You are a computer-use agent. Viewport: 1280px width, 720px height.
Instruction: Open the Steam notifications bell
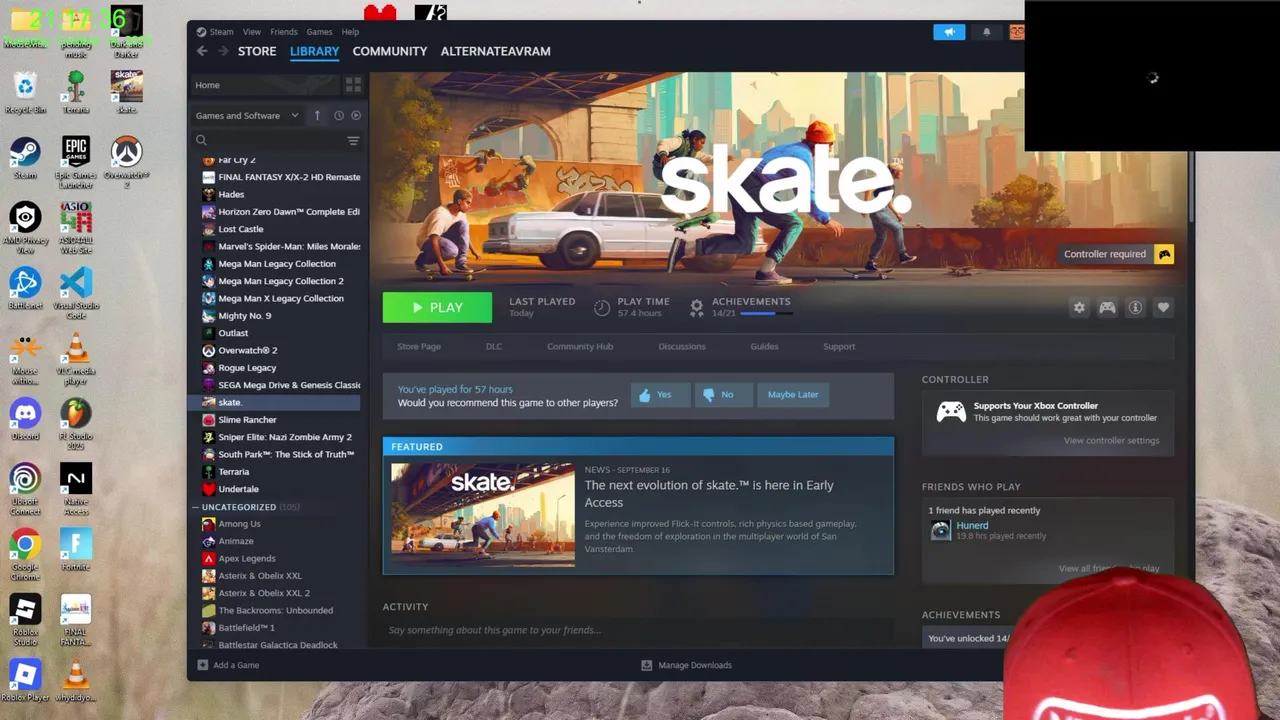click(986, 32)
